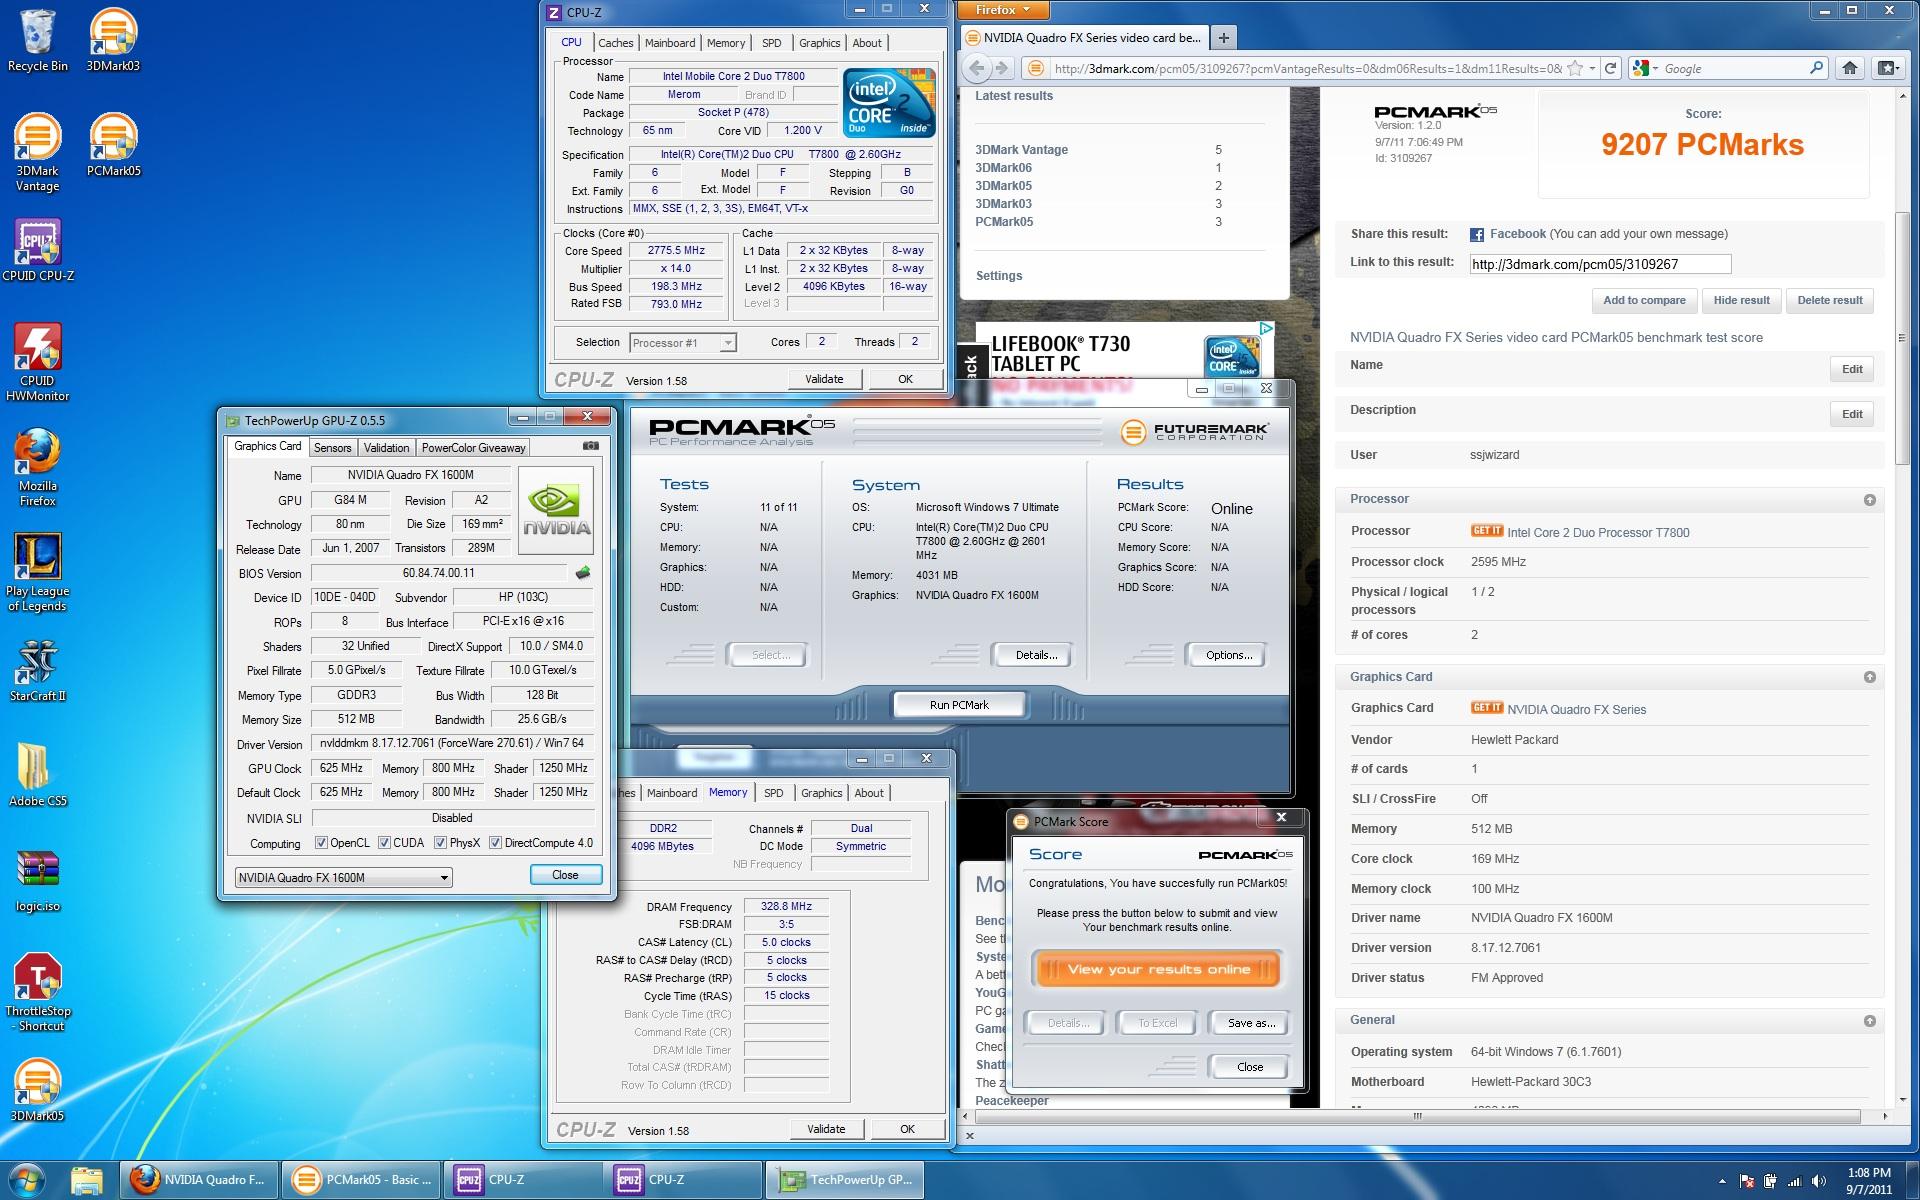The width and height of the screenshot is (1920, 1200).
Task: Open the 3DMark Vantage latest results link
Action: (x=1021, y=150)
